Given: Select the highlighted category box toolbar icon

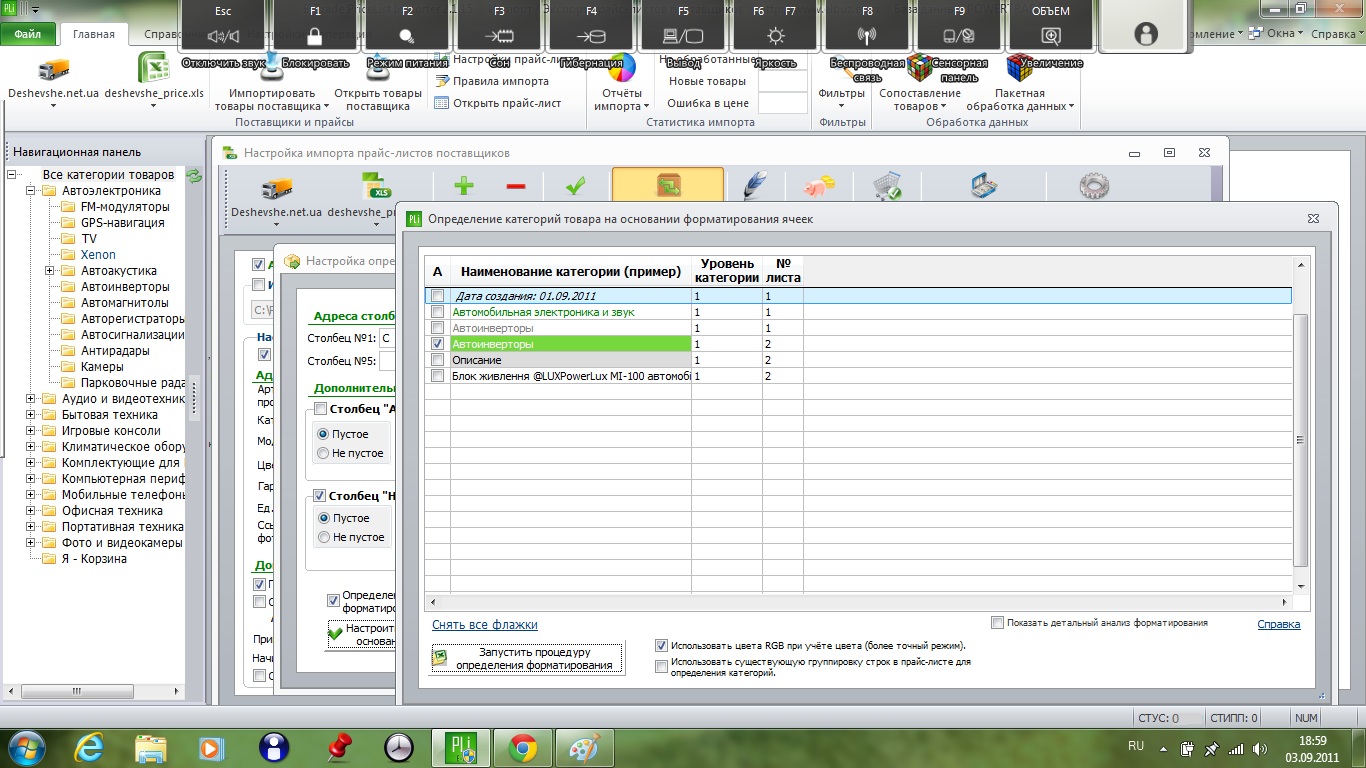Looking at the screenshot, I should click(667, 186).
